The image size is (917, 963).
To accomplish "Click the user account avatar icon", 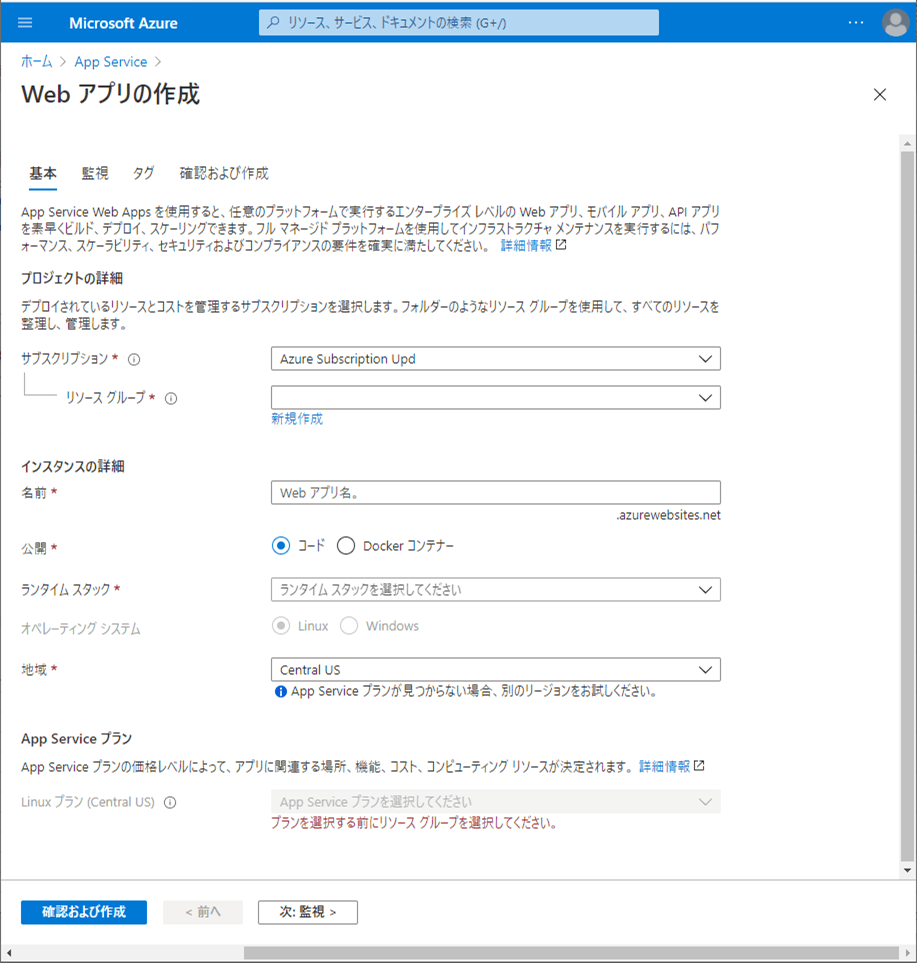I will click(895, 23).
